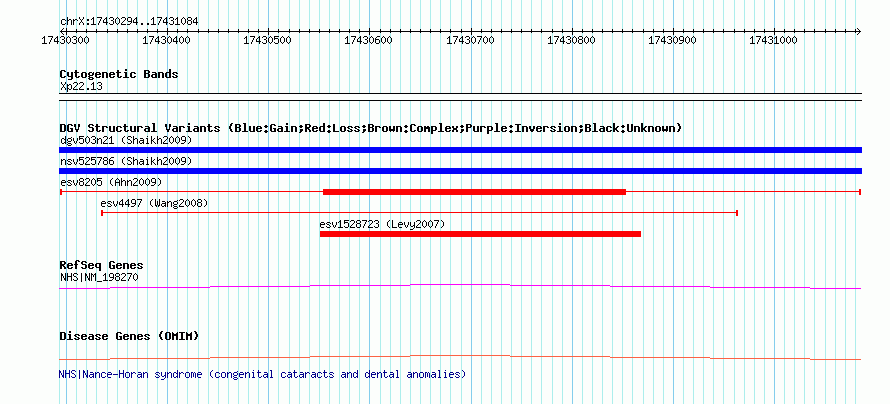This screenshot has height=404, width=890.
Task: Click the magenta NHS gene line
Action: click(x=460, y=287)
